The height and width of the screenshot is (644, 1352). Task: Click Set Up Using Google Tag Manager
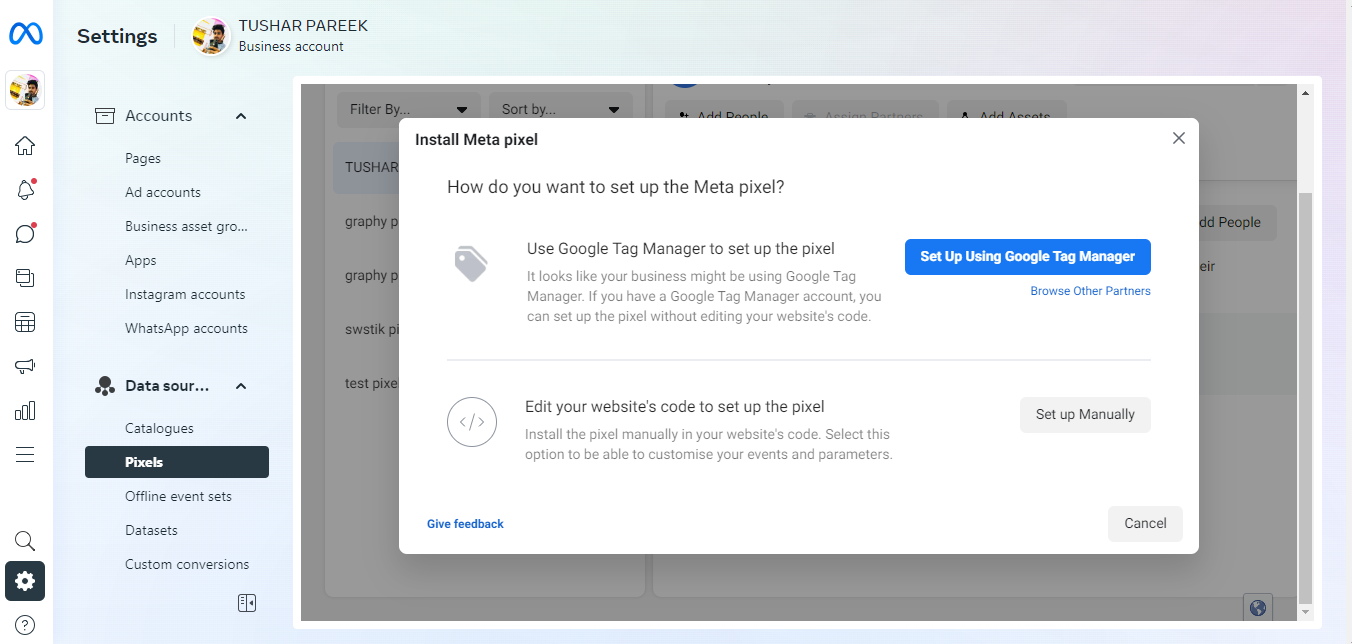pos(1027,256)
